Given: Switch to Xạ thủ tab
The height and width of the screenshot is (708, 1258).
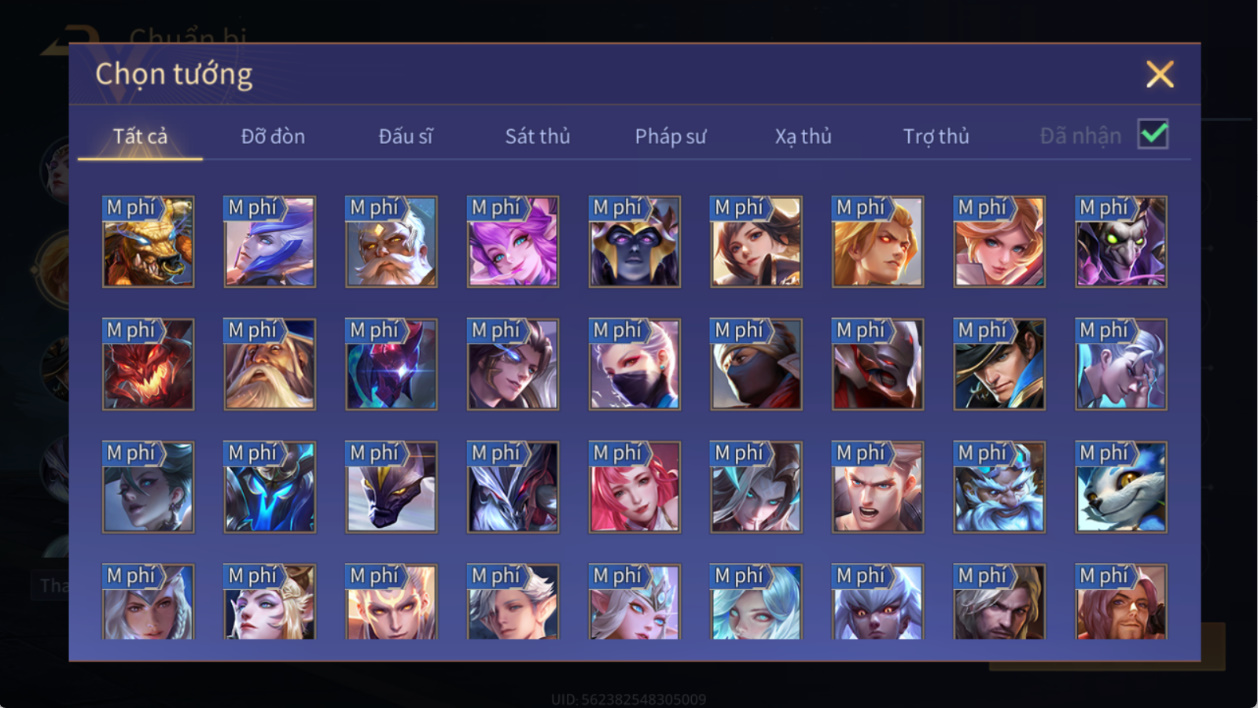Looking at the screenshot, I should (x=803, y=137).
